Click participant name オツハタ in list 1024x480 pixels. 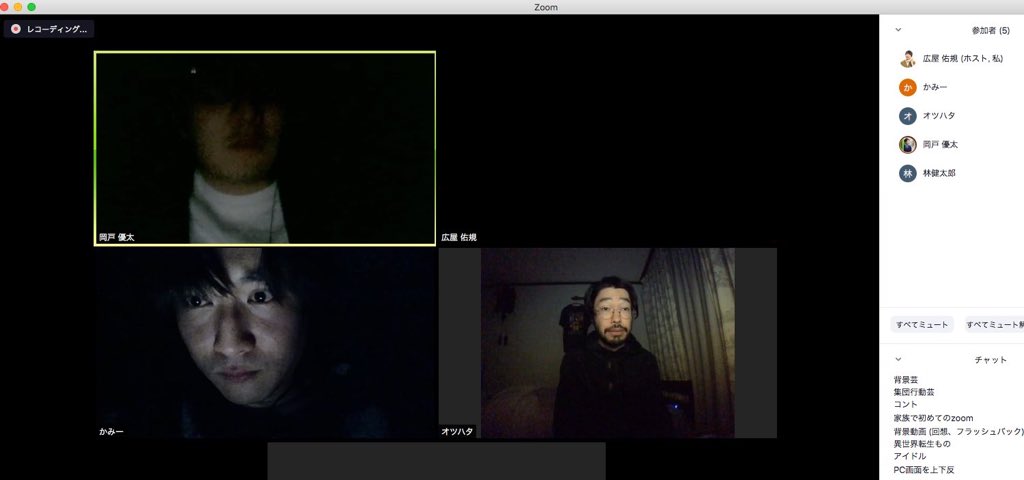[x=938, y=116]
